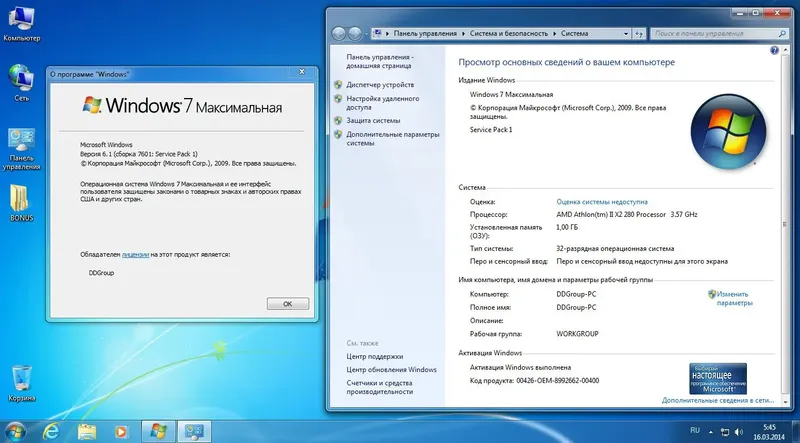Open Панель управления desktop icon

coord(21,149)
